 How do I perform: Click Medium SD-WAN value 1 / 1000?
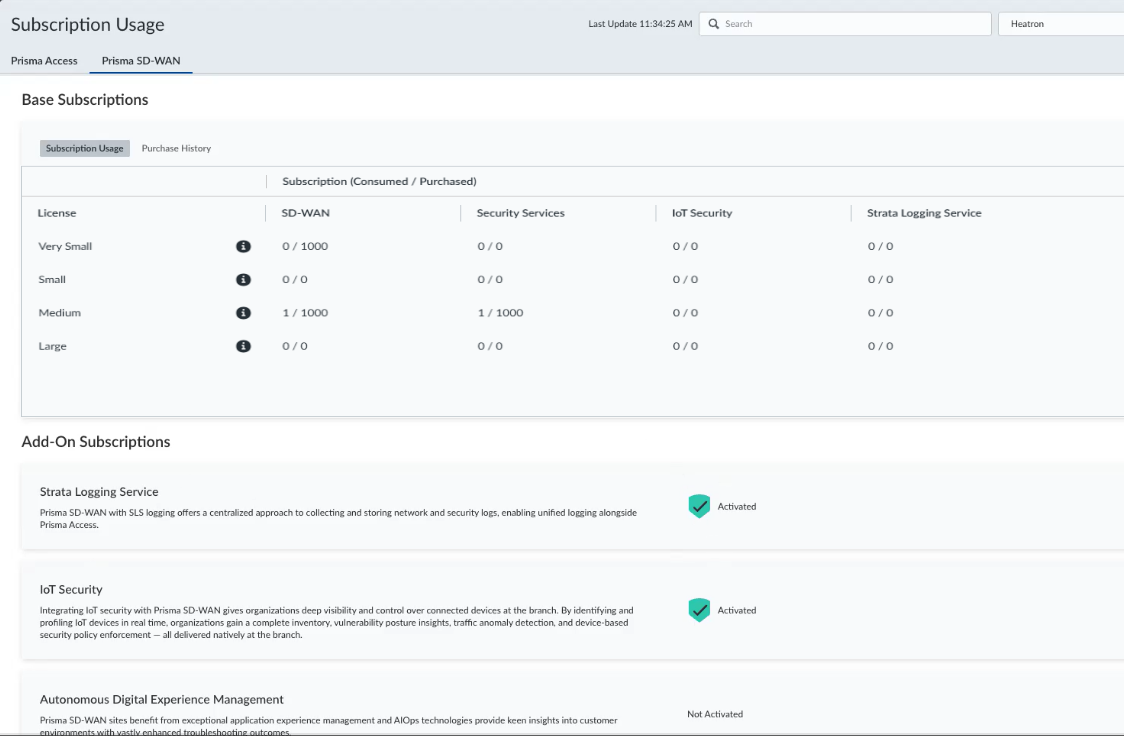pyautogui.click(x=305, y=313)
